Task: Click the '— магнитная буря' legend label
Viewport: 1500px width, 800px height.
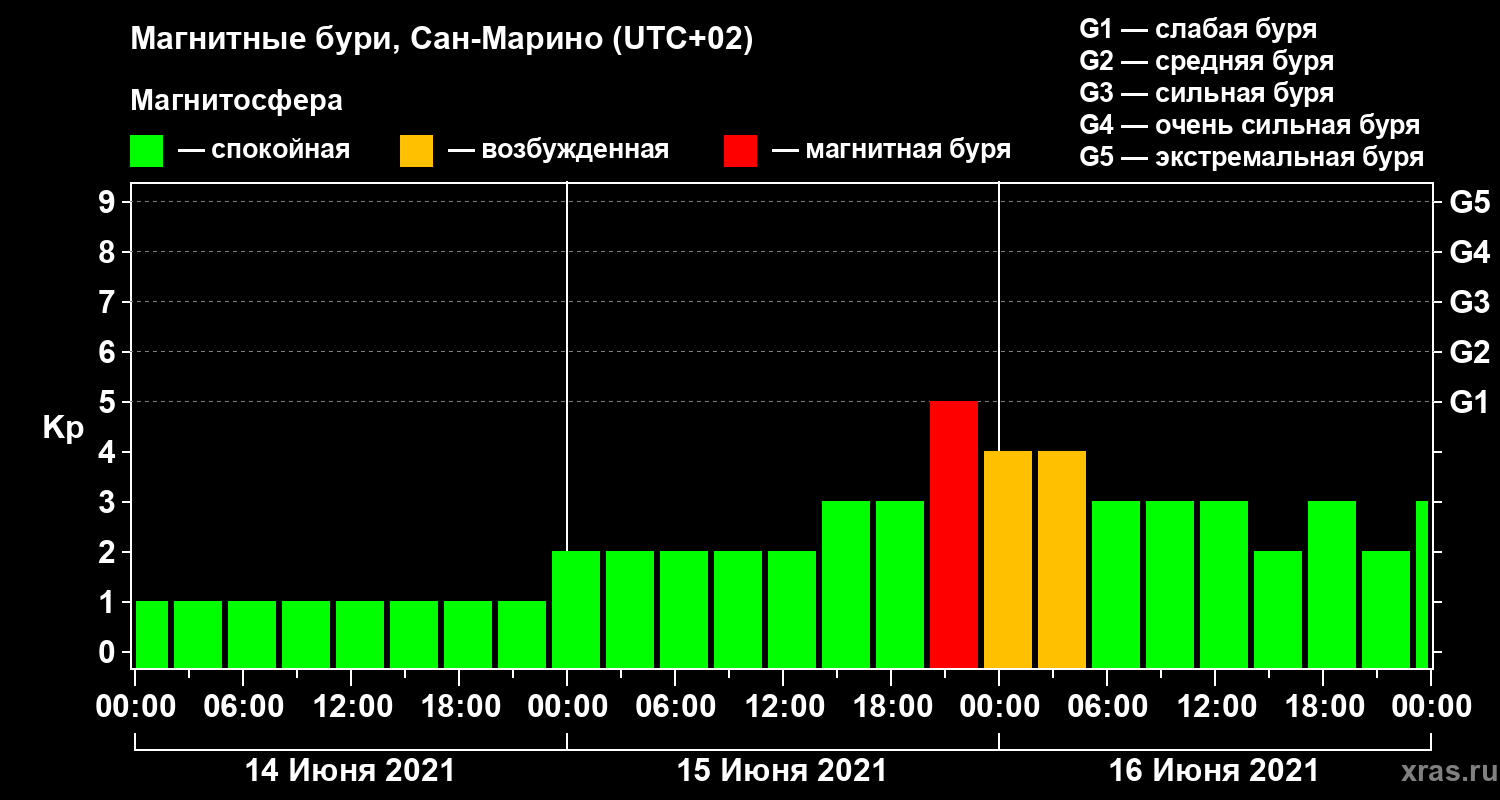Action: [892, 151]
